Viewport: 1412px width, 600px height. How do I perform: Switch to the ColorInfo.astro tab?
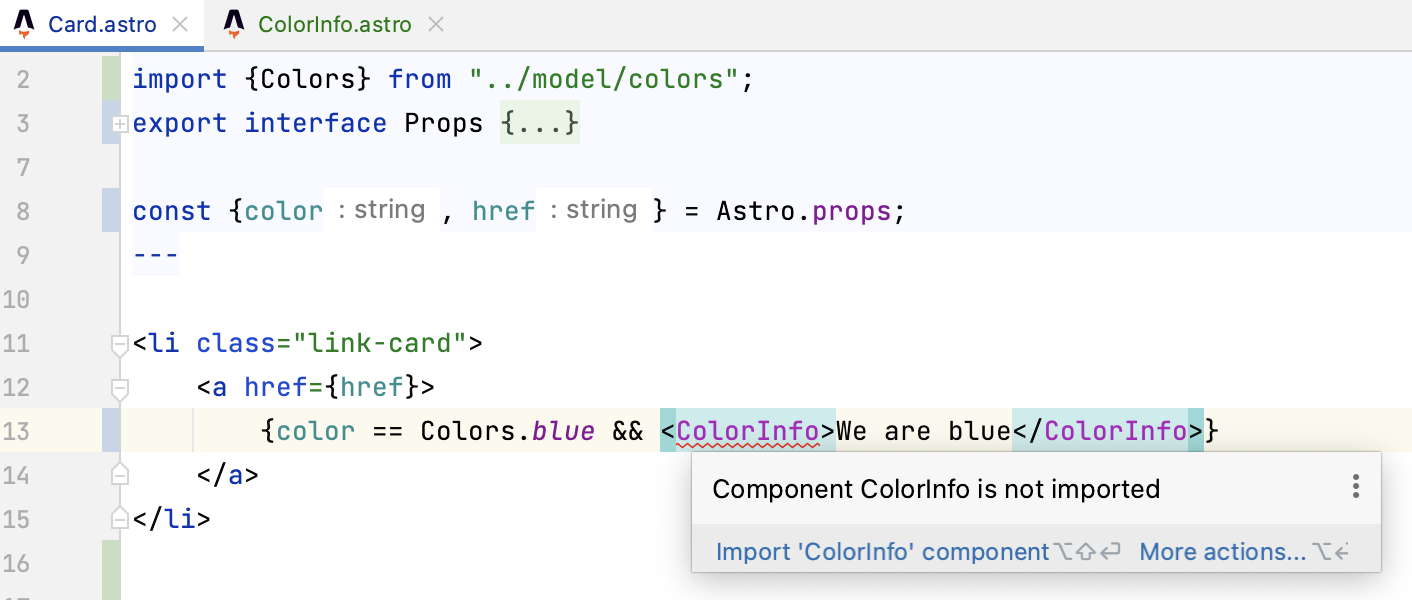(334, 25)
